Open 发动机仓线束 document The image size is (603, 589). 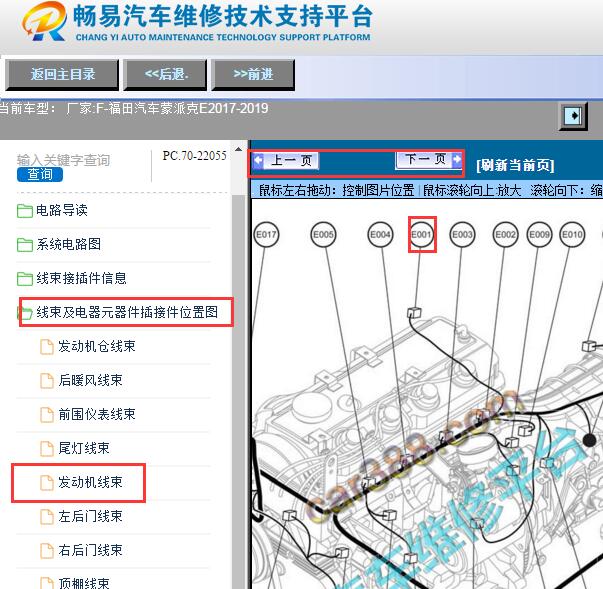coord(97,346)
